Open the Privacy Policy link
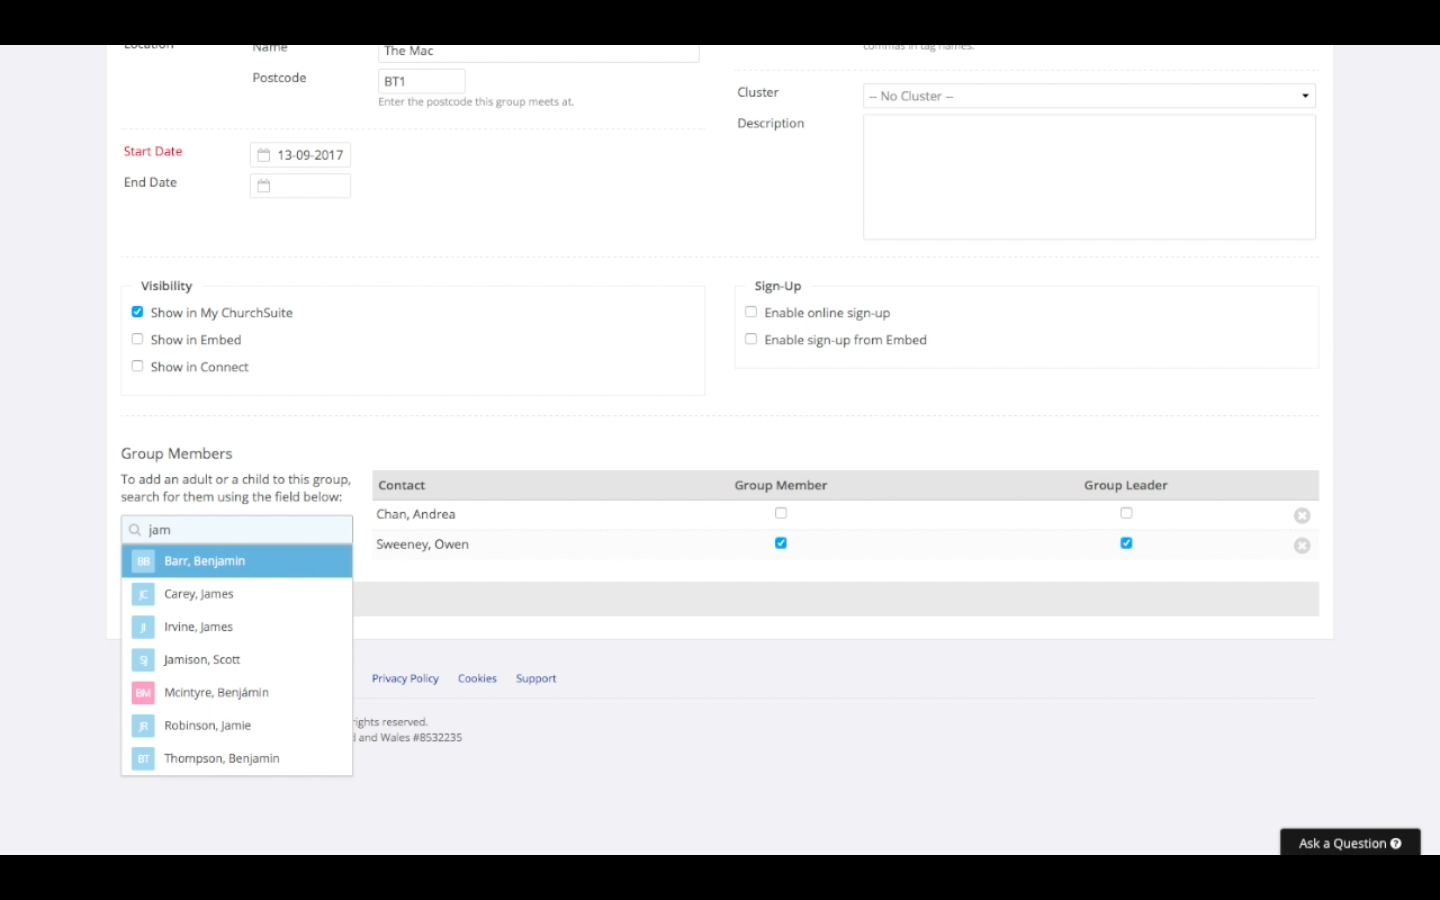Viewport: 1440px width, 900px height. [405, 679]
